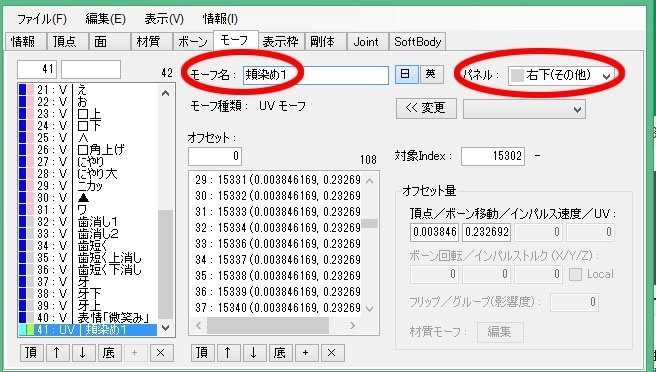Move morph up with ↑ under morph list

coord(57,353)
